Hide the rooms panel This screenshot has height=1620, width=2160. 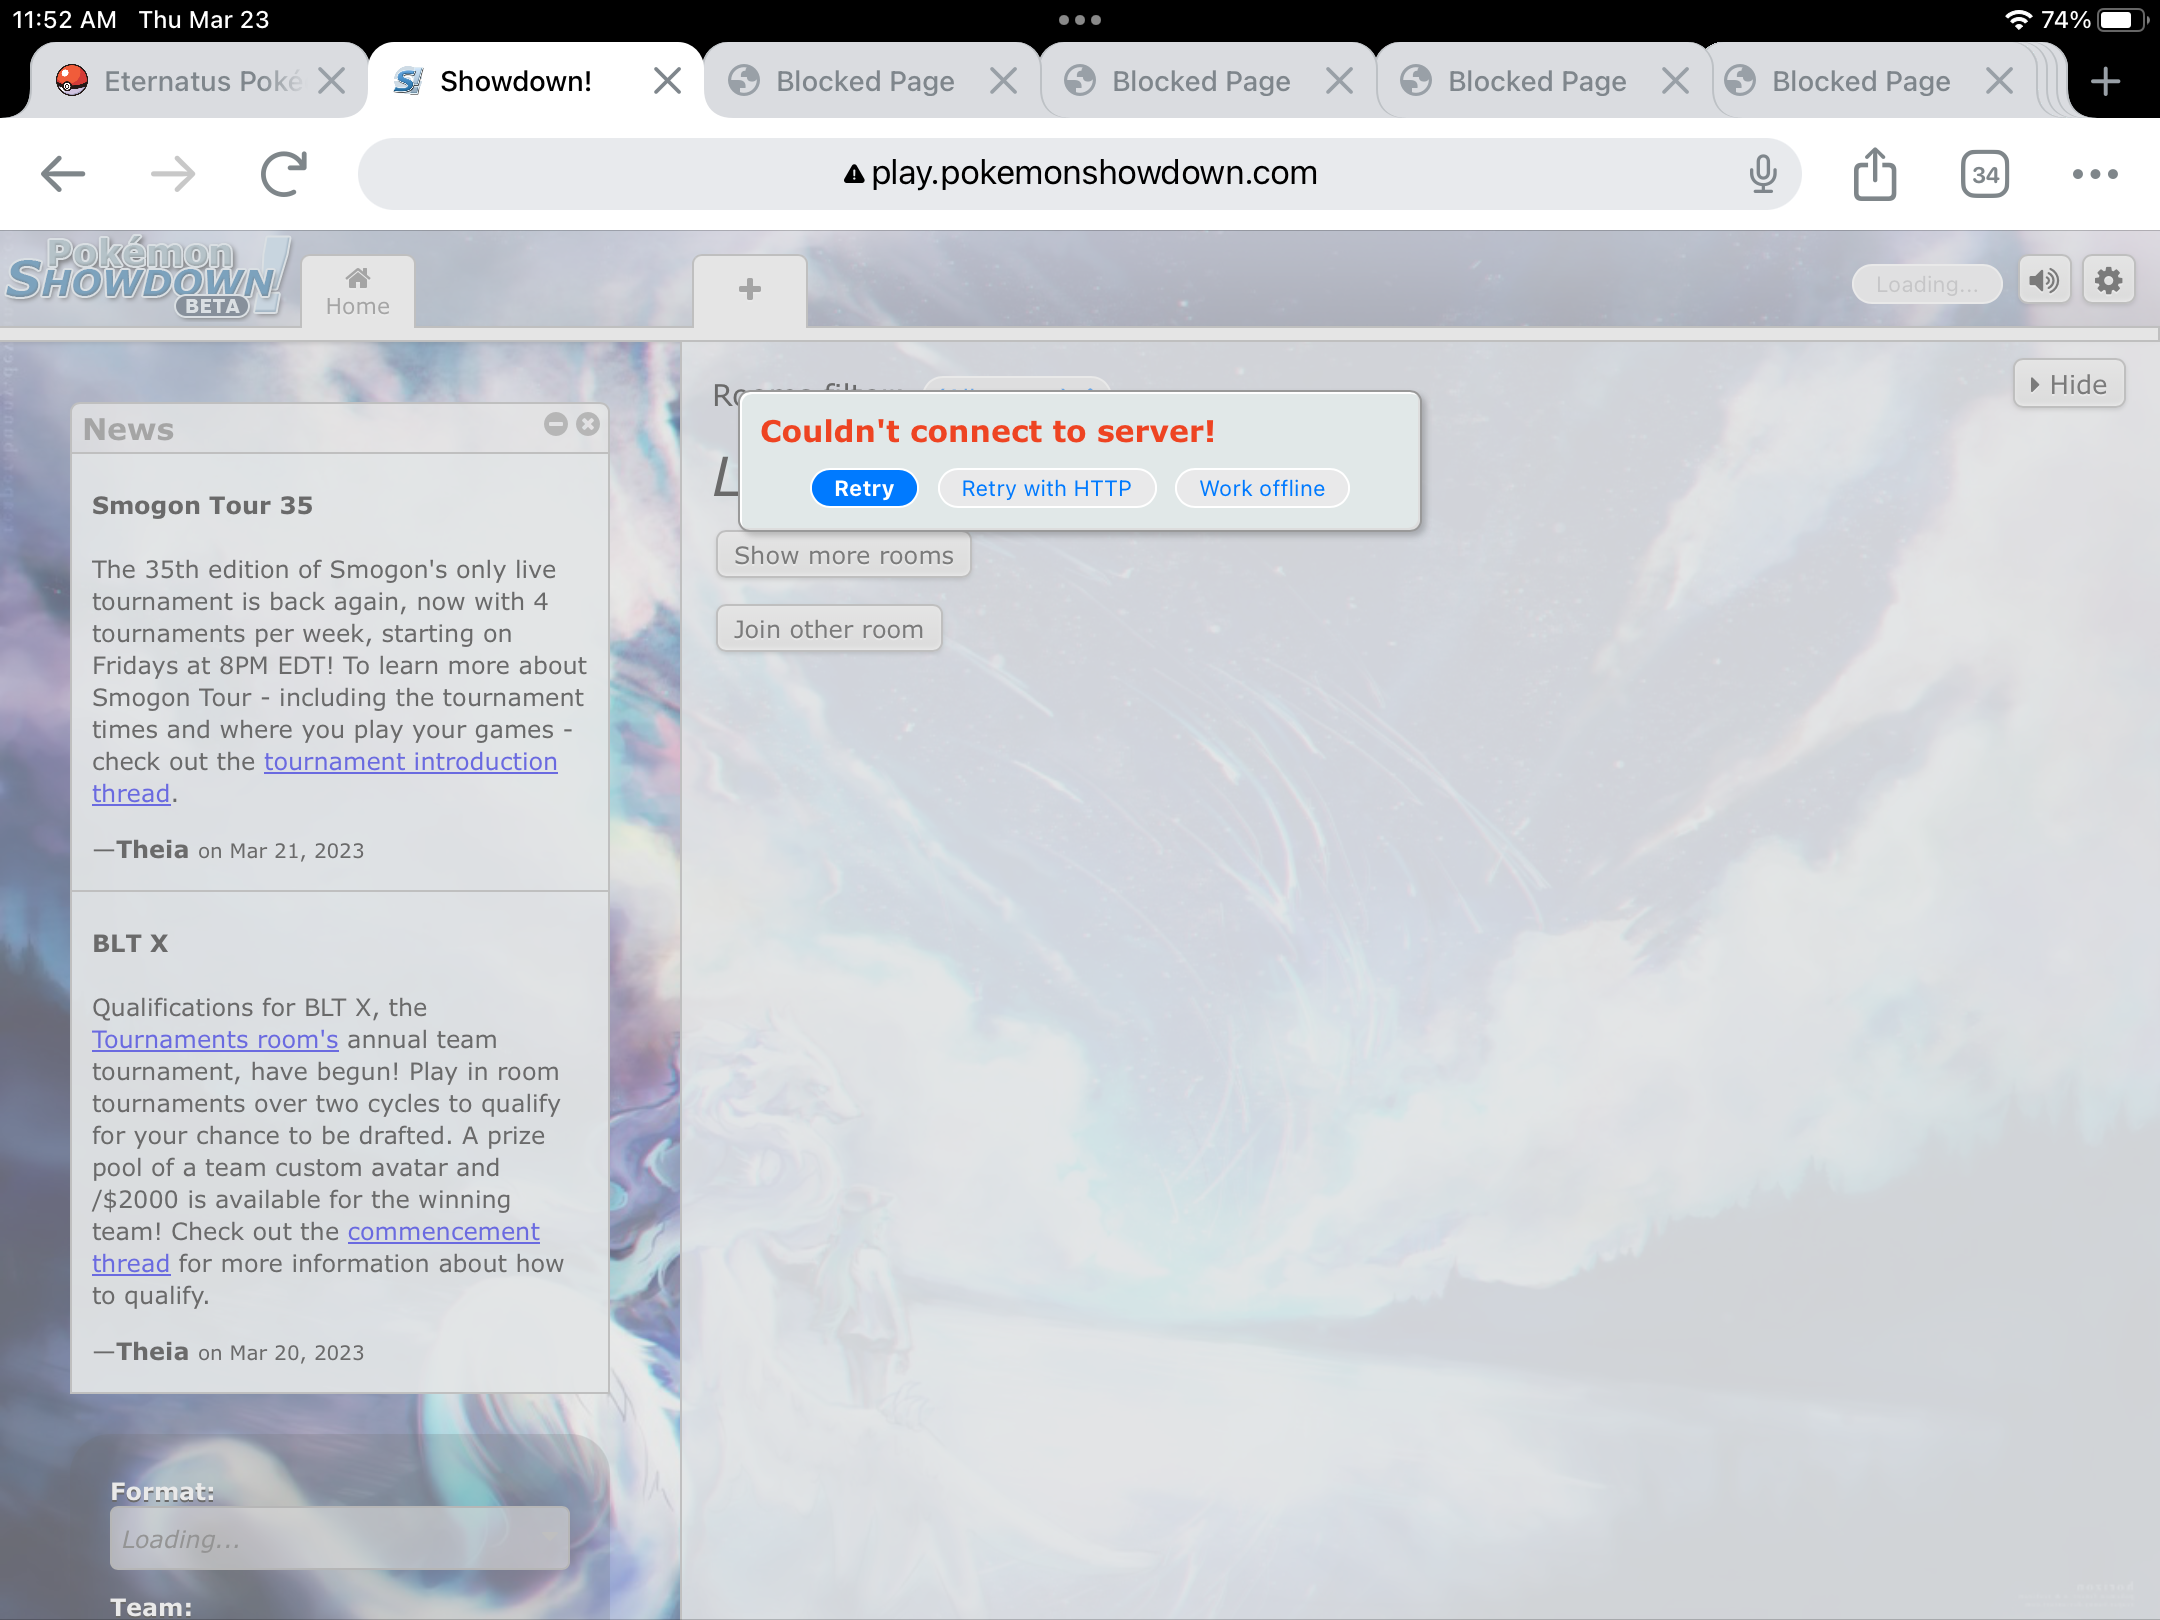(2068, 384)
